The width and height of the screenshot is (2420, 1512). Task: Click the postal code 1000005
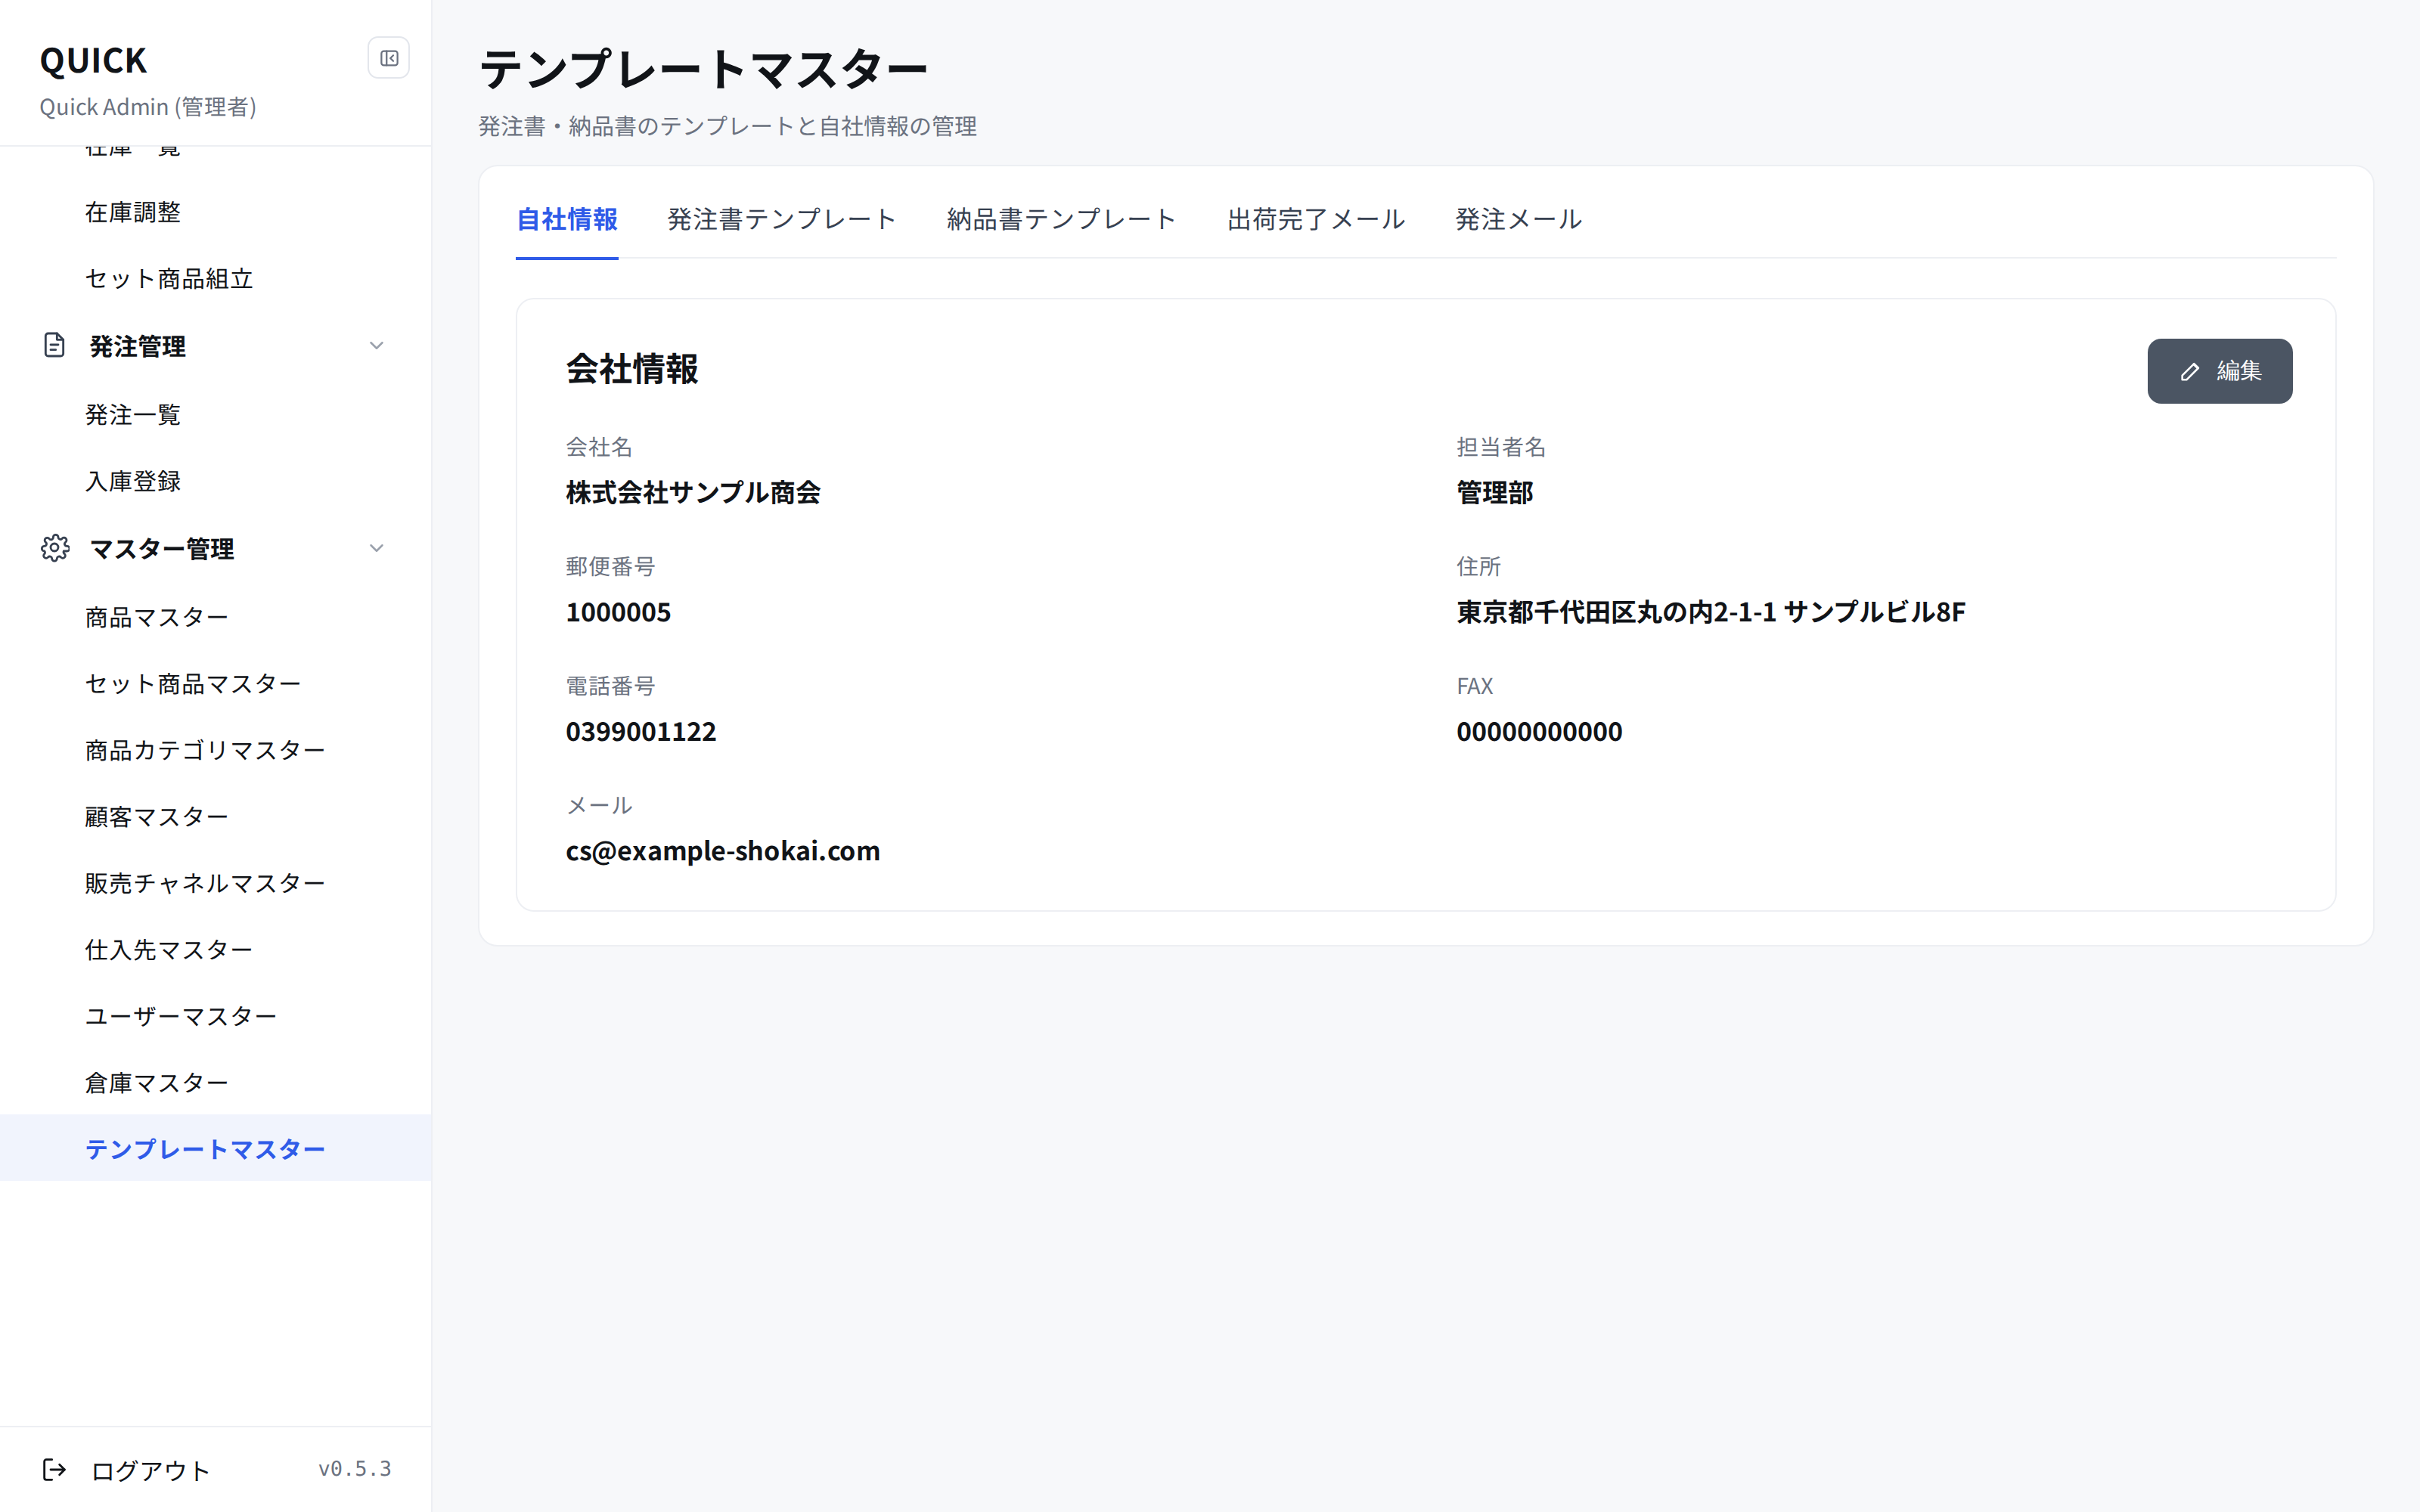click(x=618, y=612)
